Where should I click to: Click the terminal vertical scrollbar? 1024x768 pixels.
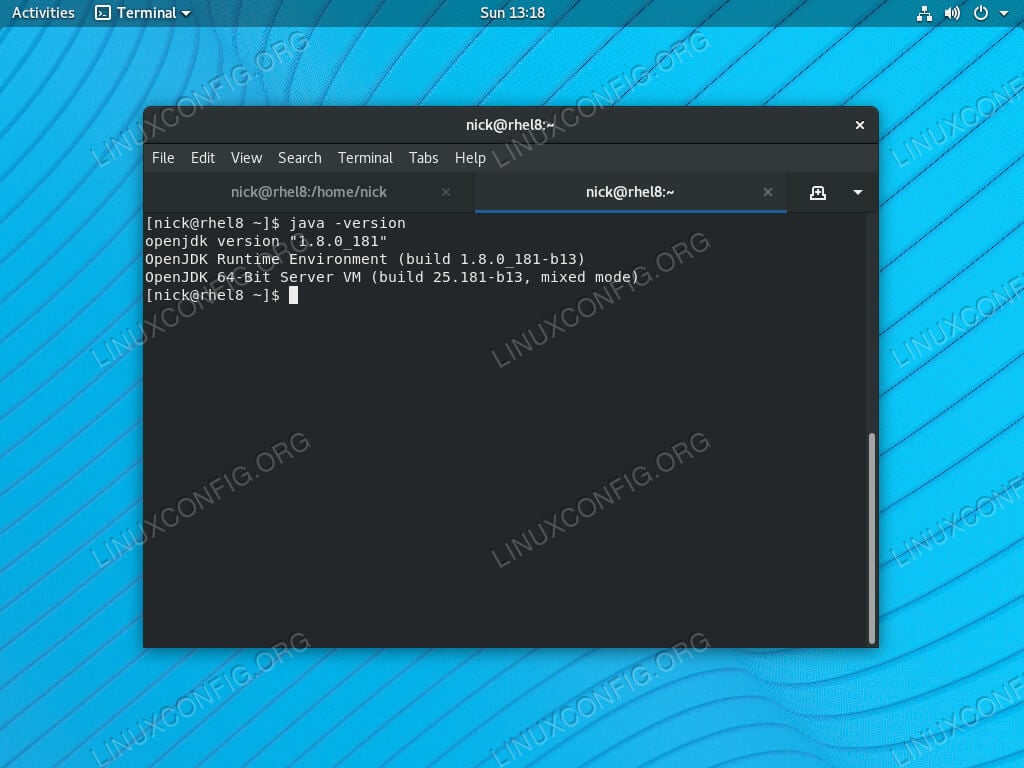(x=871, y=538)
